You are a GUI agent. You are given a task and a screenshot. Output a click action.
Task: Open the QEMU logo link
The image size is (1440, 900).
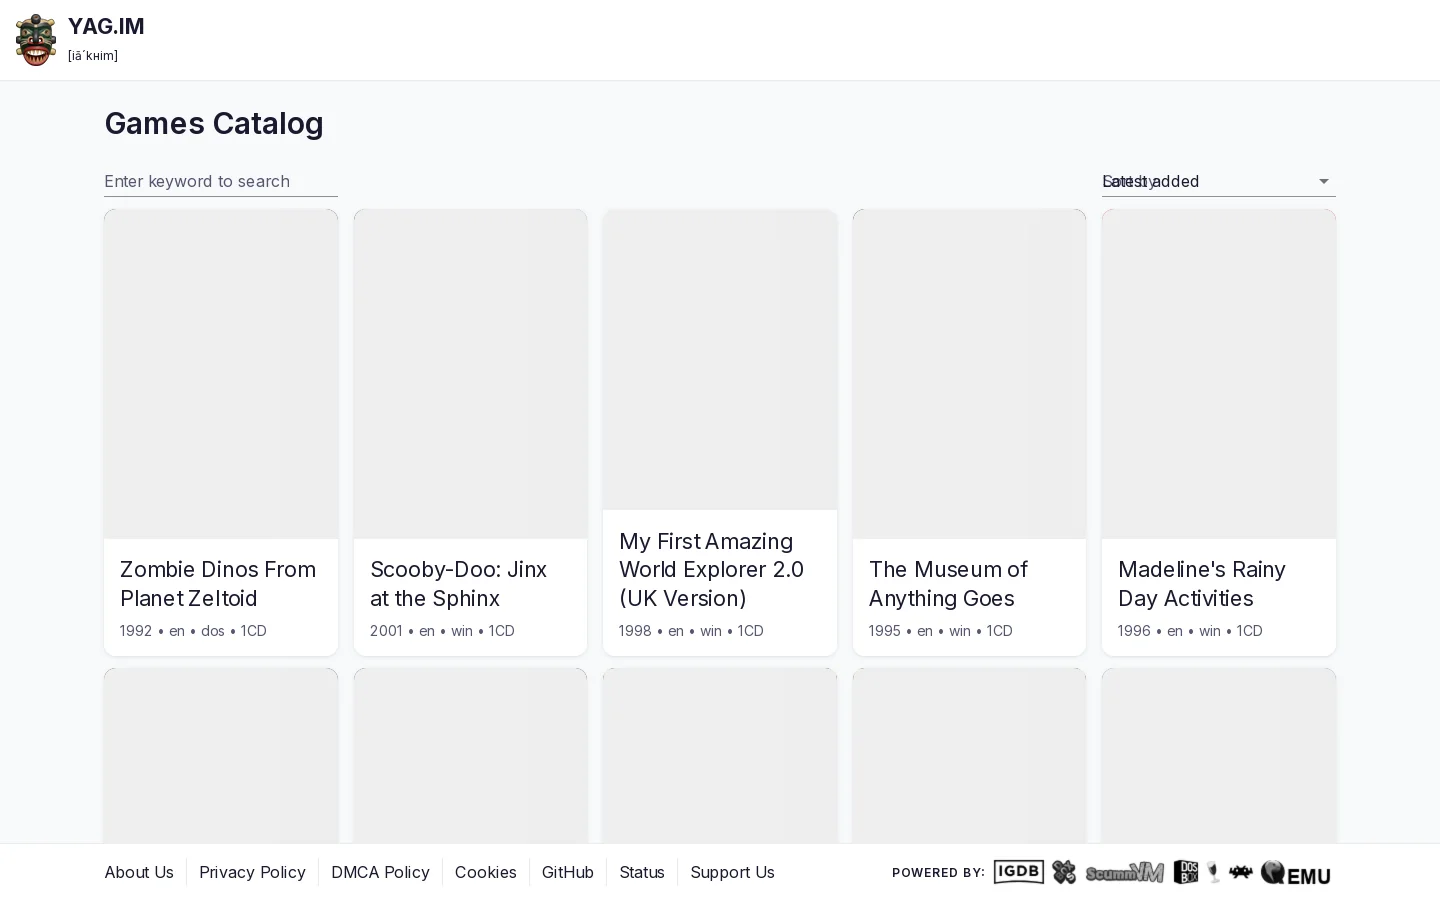1296,873
